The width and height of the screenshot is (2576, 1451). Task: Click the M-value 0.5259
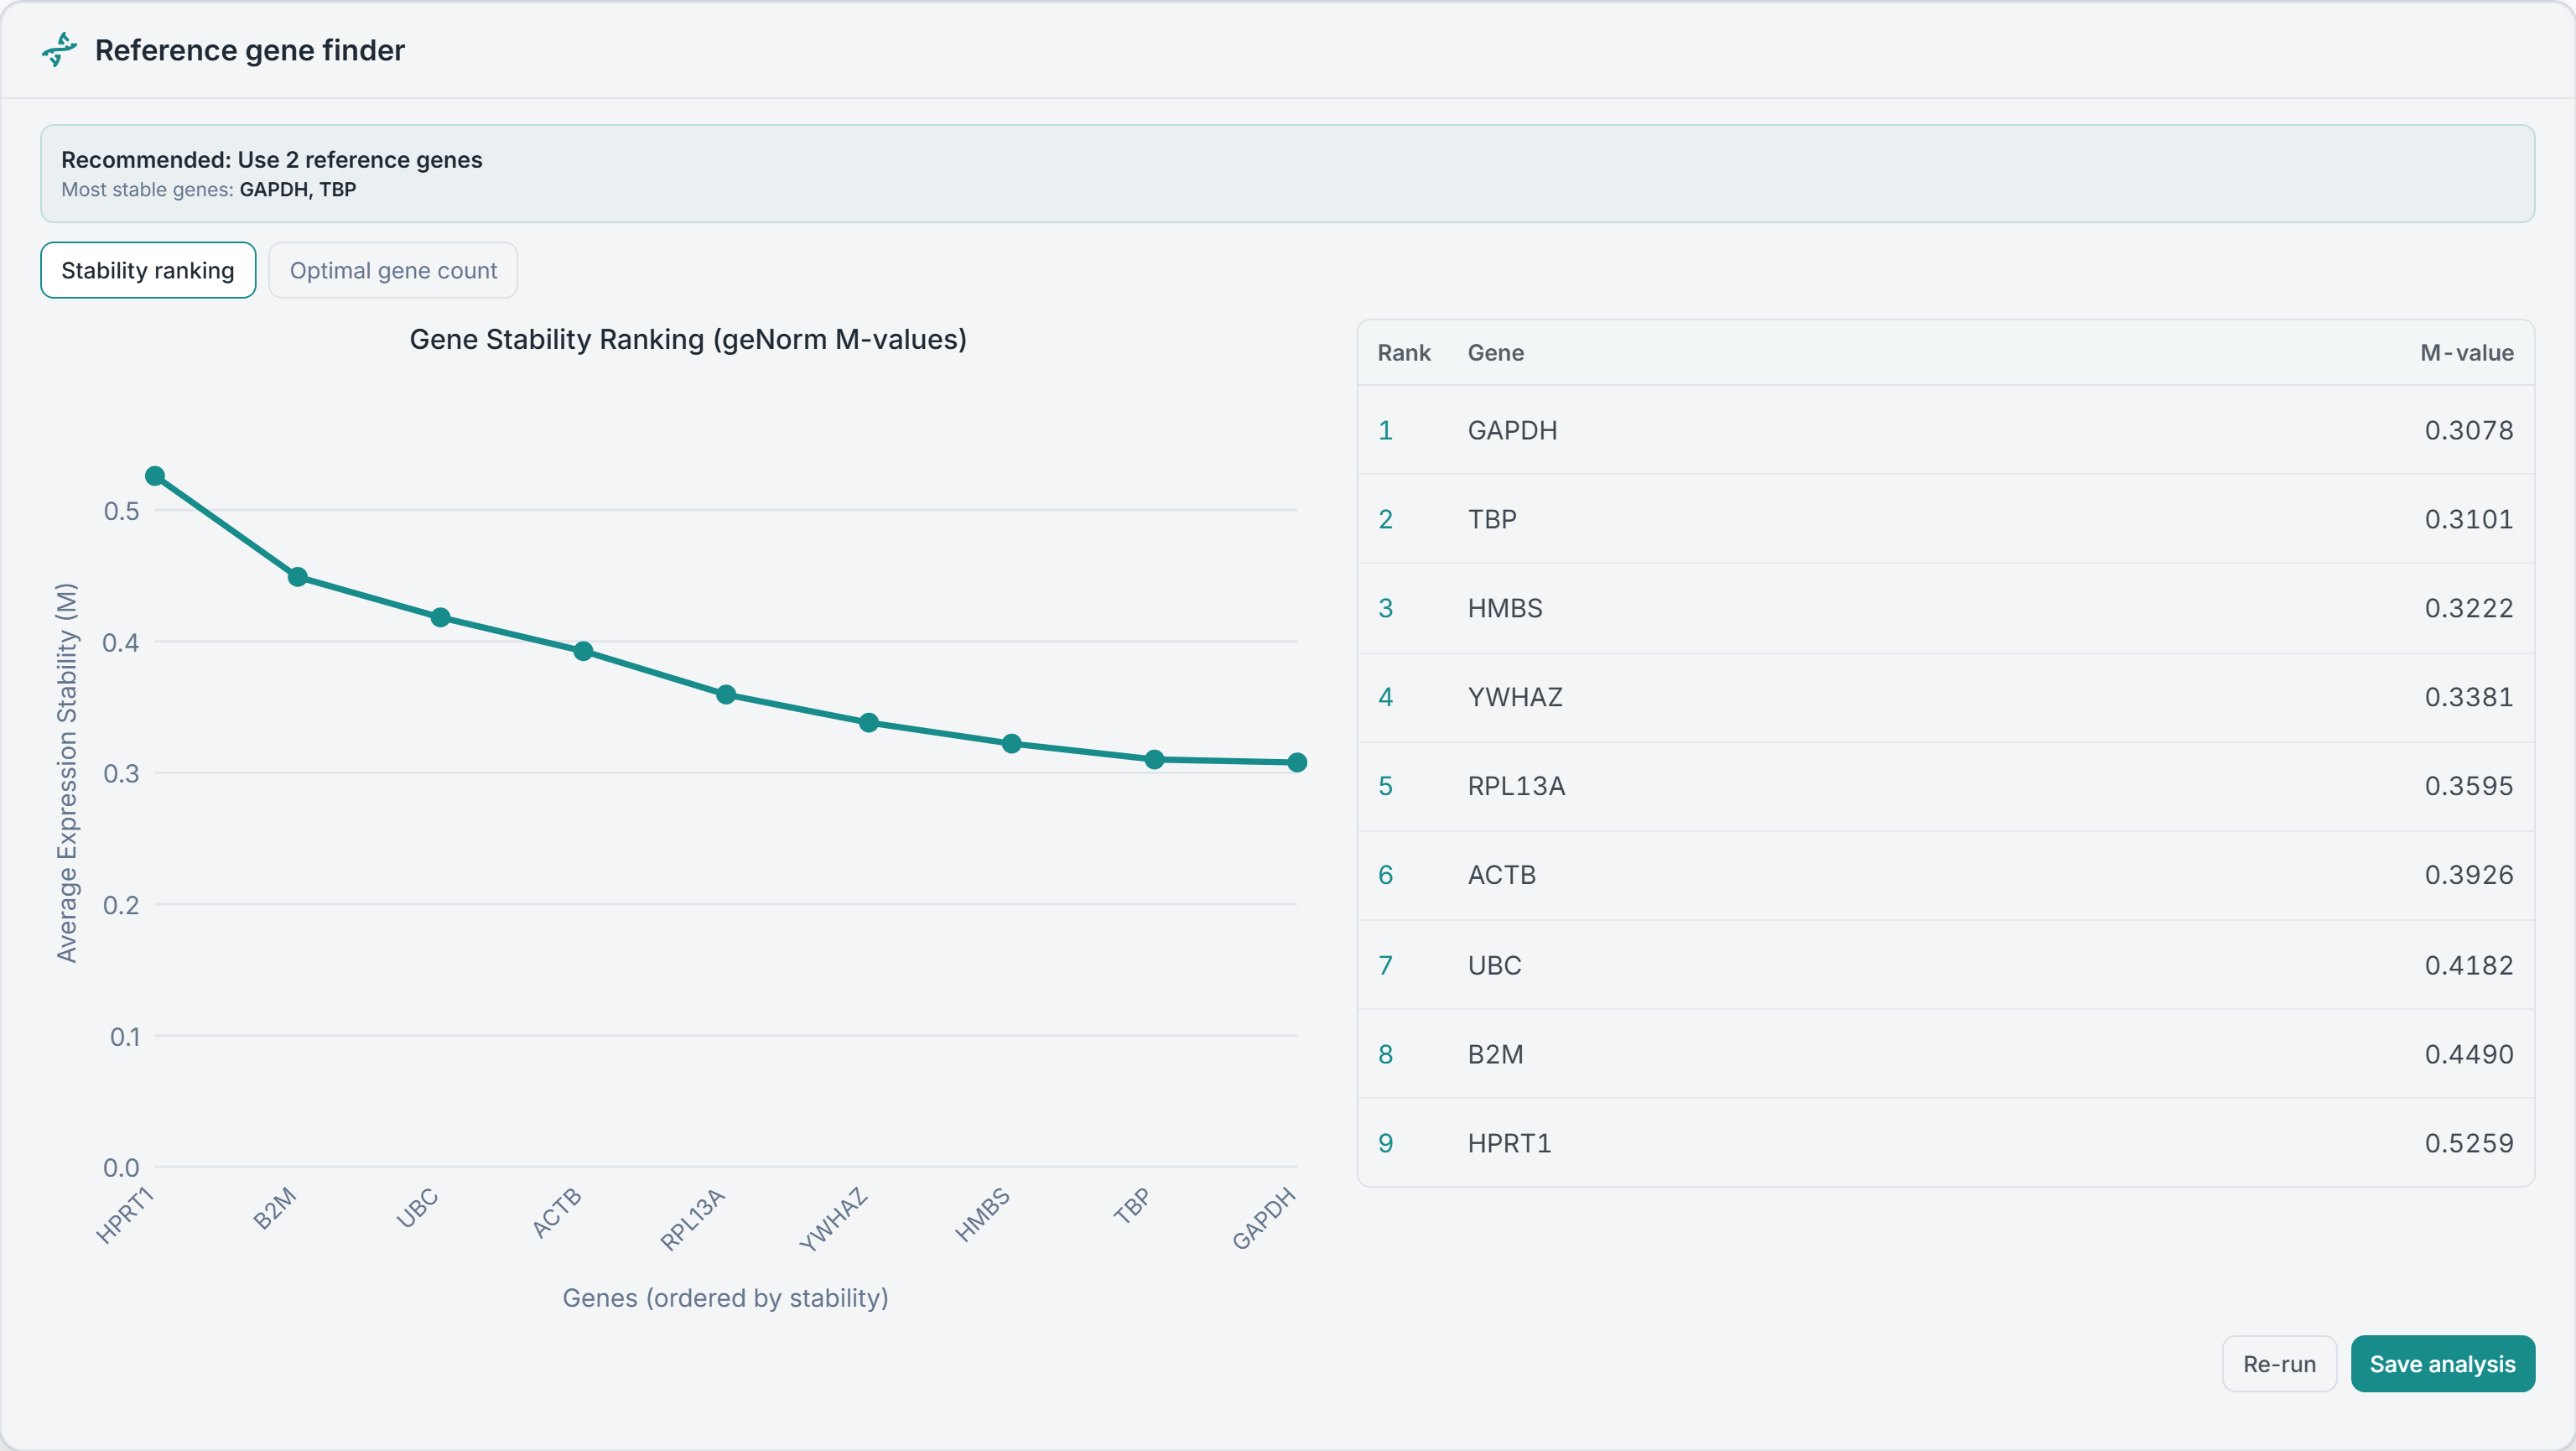[x=2469, y=1143]
